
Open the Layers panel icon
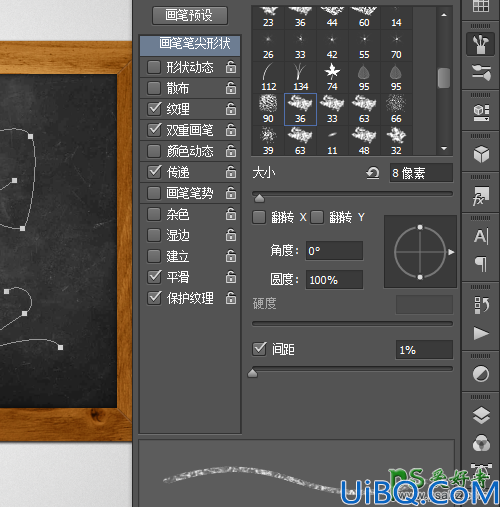tap(481, 415)
